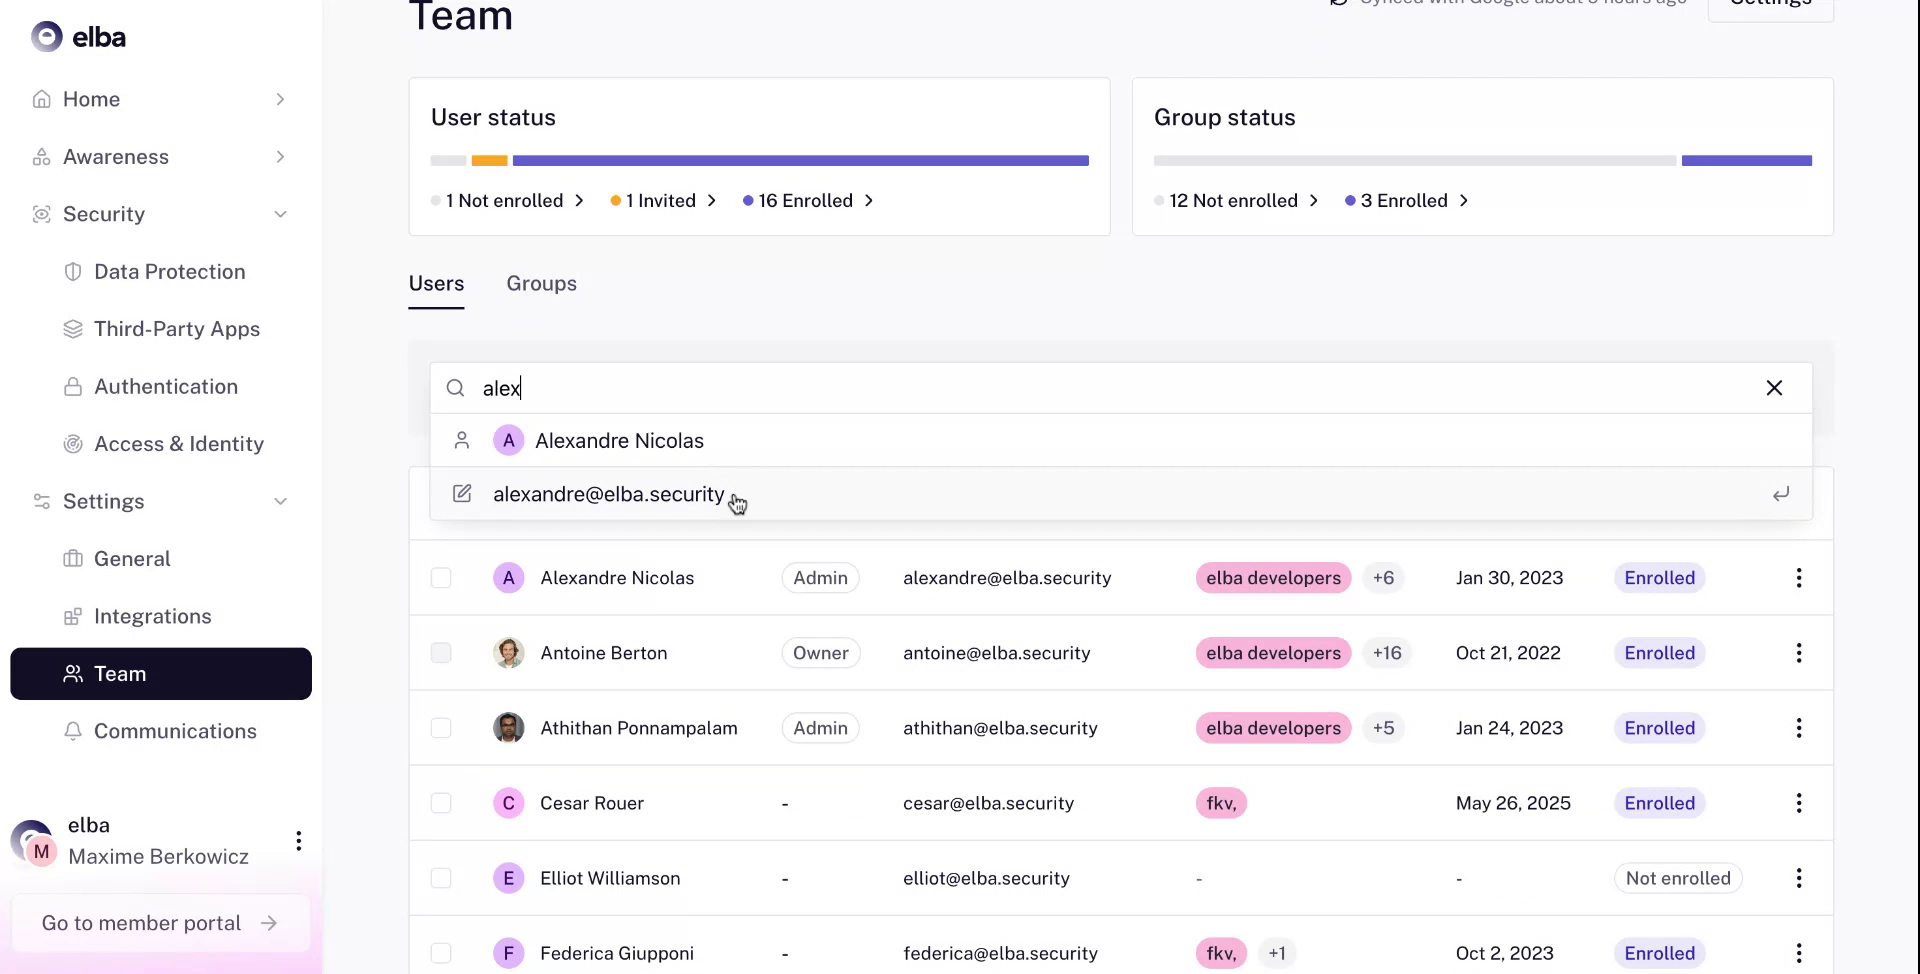
Task: Click the General briefcase icon
Action: (72, 559)
